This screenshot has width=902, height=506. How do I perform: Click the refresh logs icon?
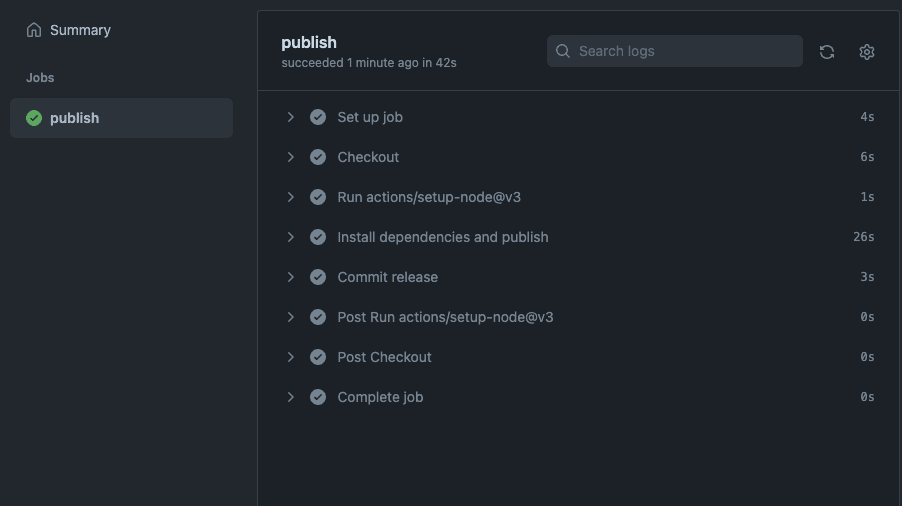(x=827, y=52)
